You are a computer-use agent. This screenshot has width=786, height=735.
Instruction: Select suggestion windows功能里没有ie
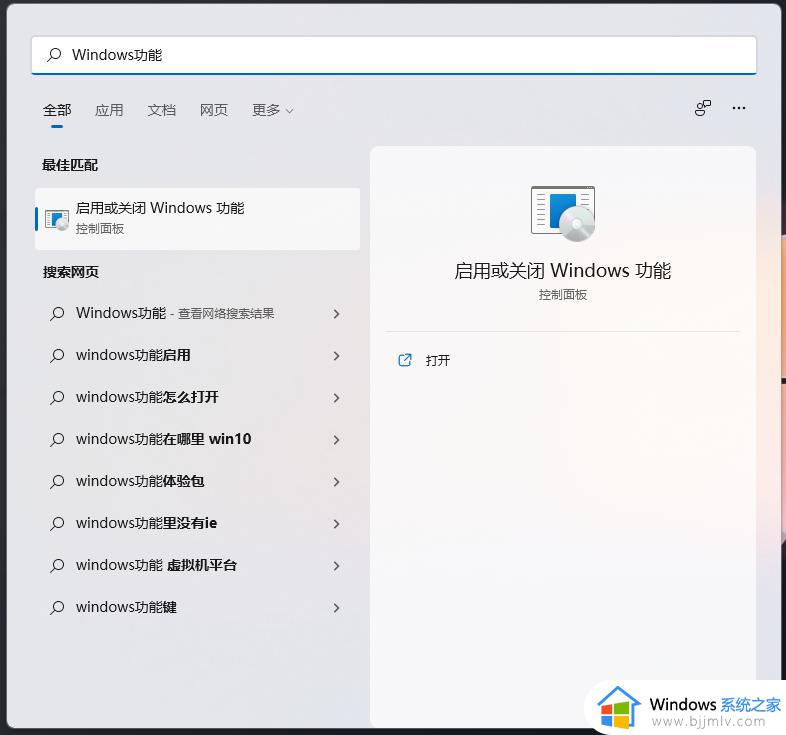tap(198, 523)
